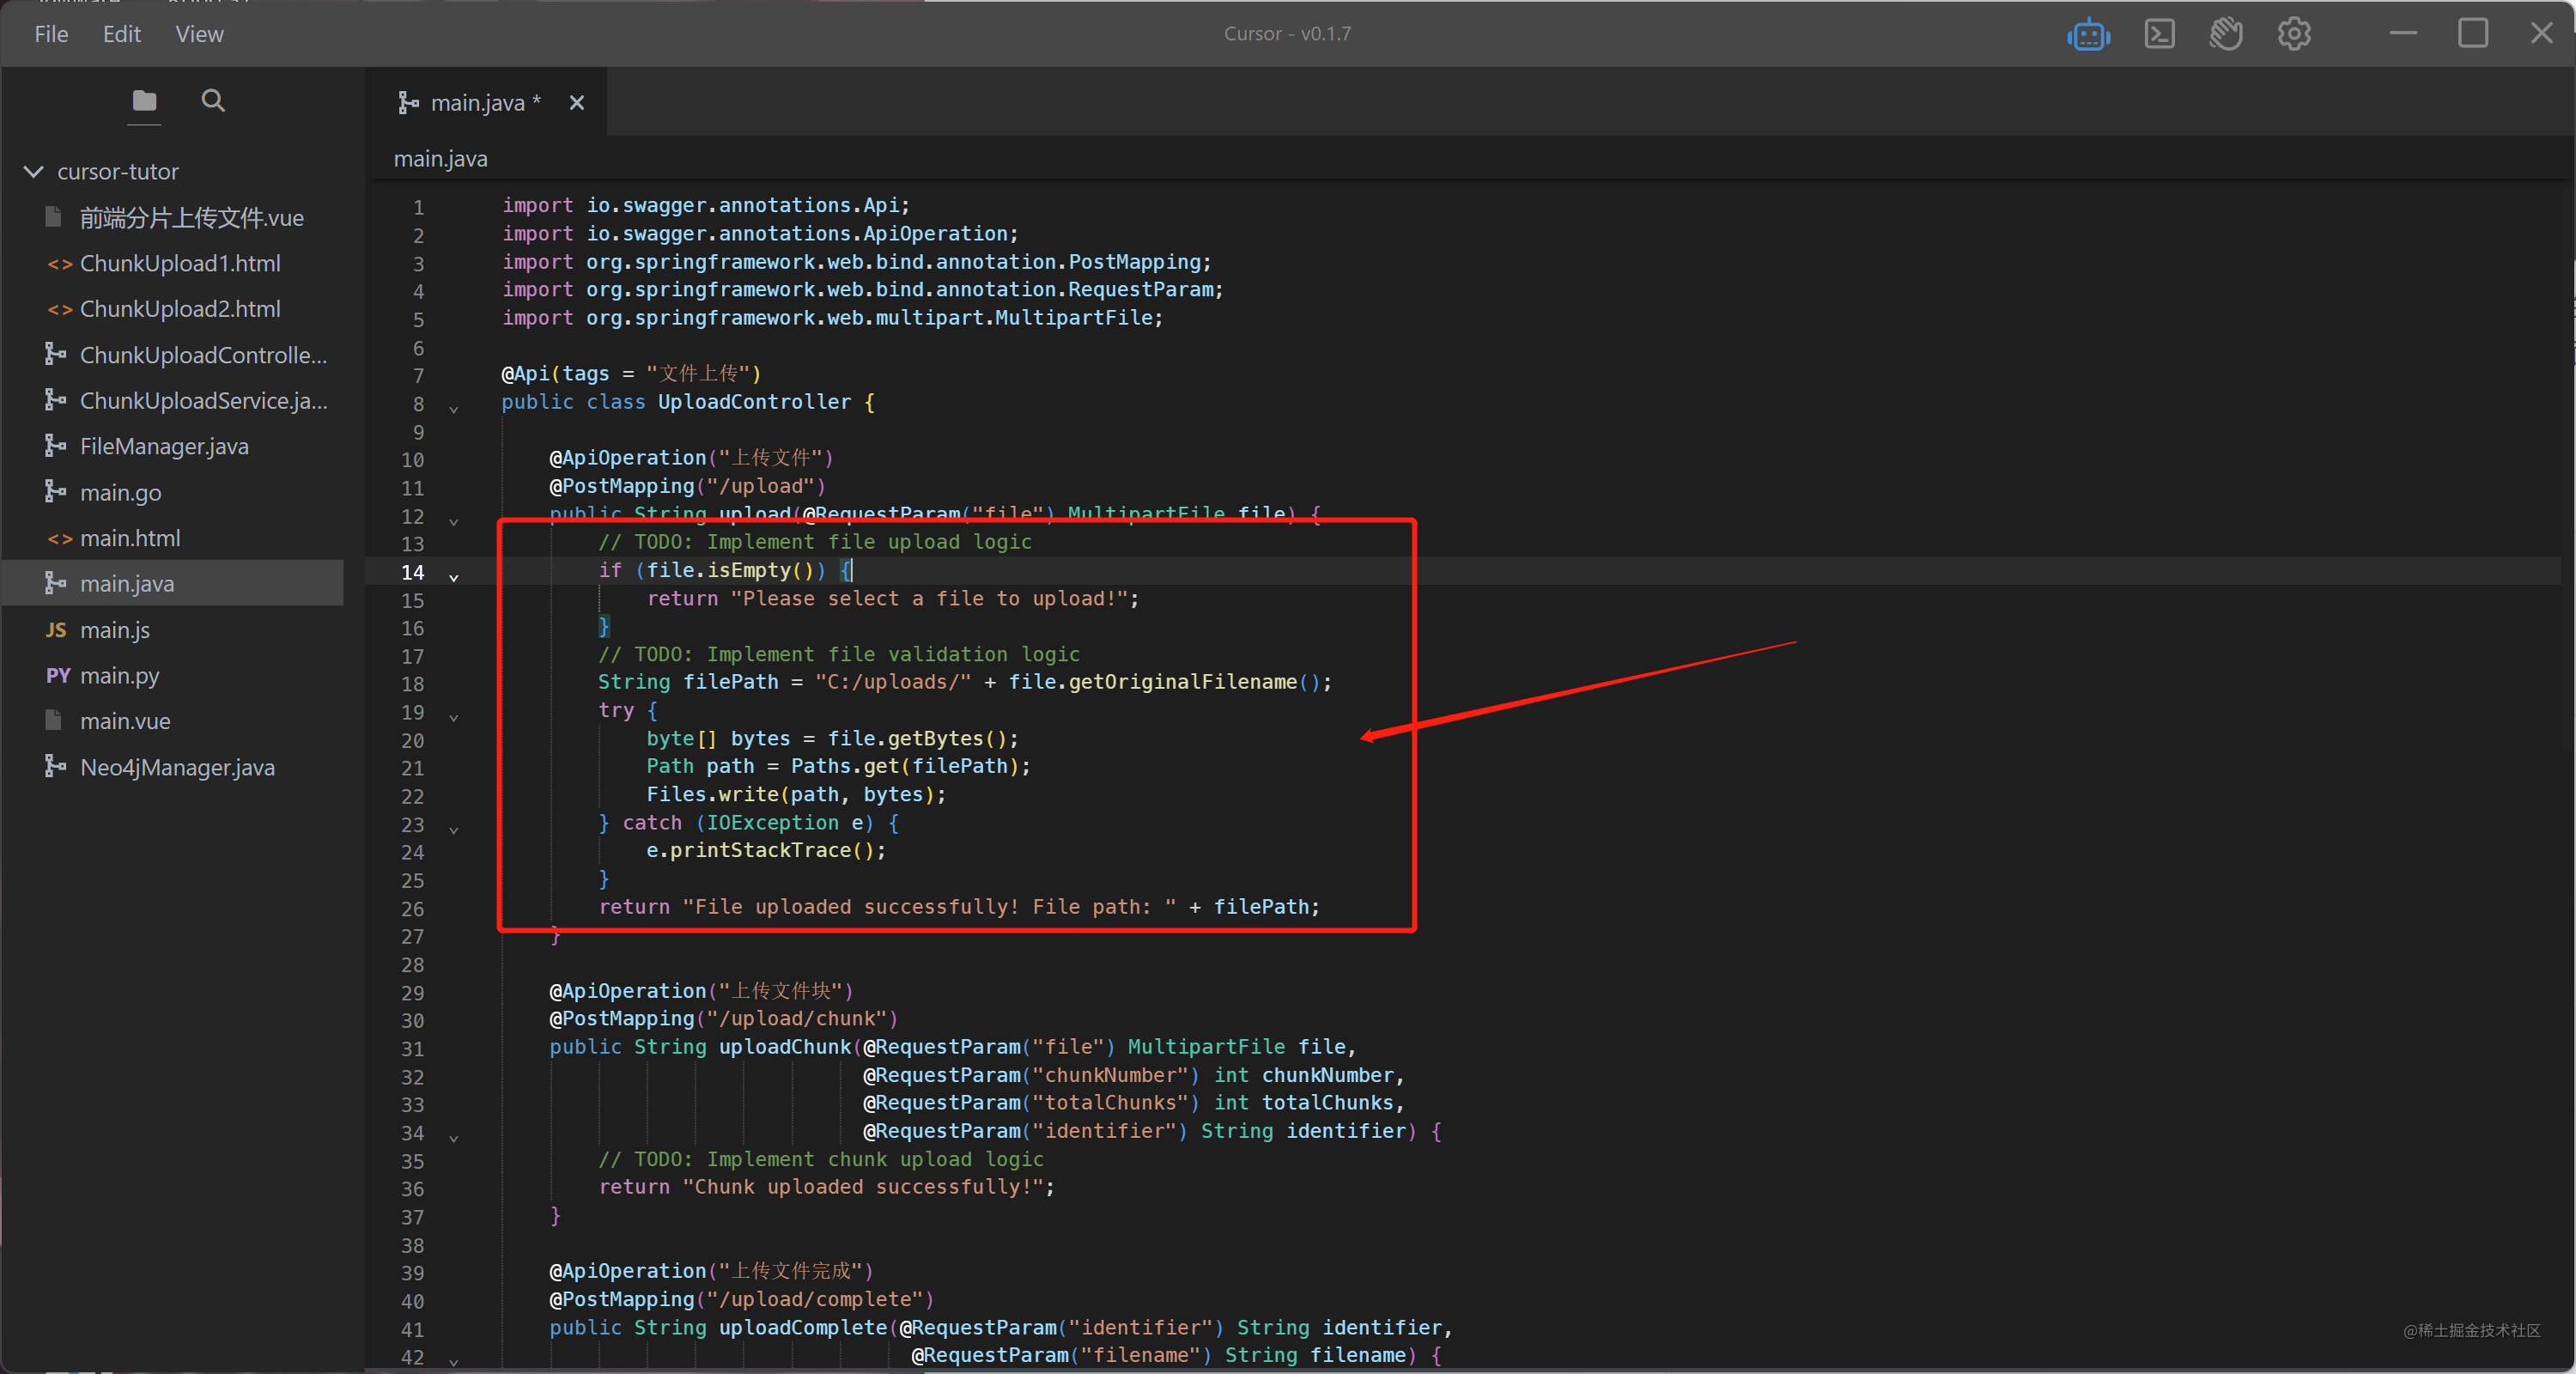Image resolution: width=2576 pixels, height=1374 pixels.
Task: Open the AI chat robot icon
Action: pos(2088,35)
